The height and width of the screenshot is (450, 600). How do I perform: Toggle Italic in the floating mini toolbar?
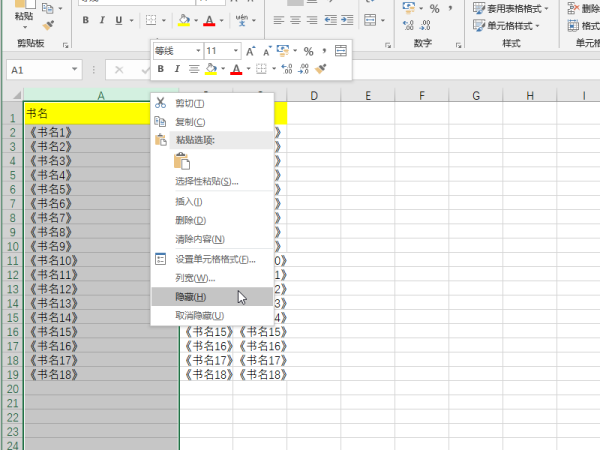point(176,69)
